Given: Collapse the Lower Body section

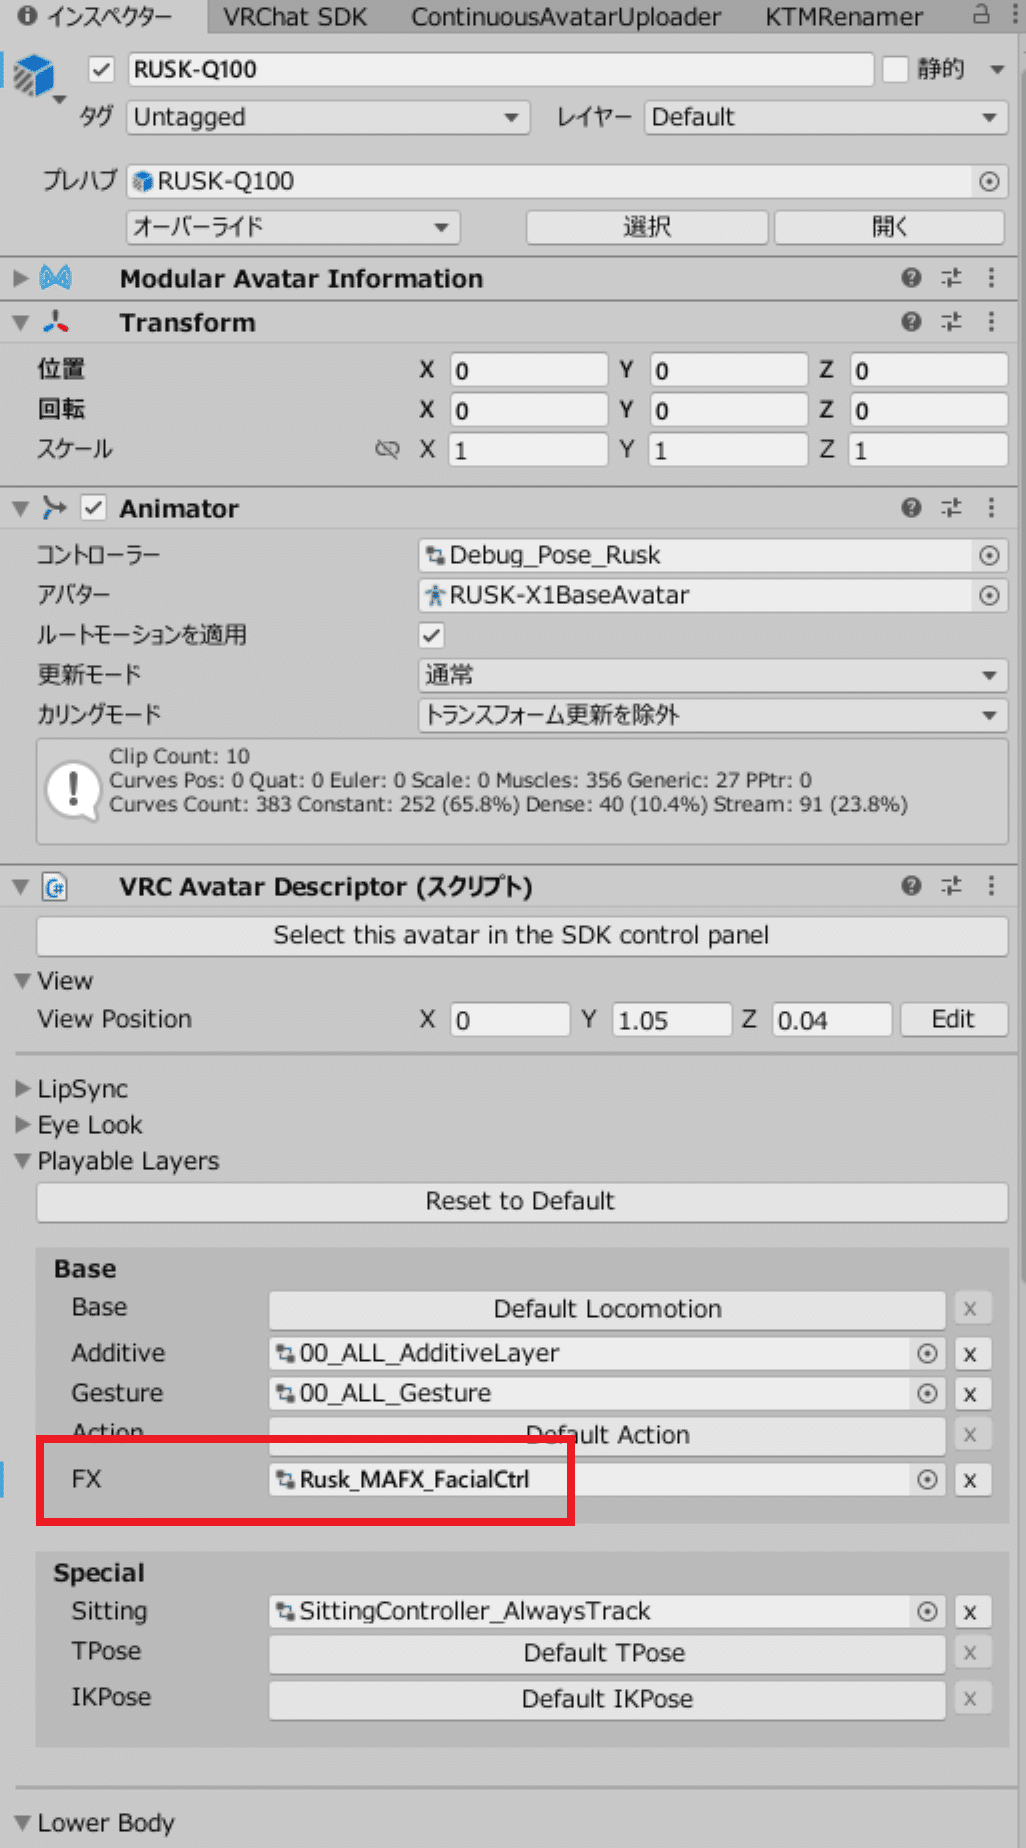Looking at the screenshot, I should pyautogui.click(x=23, y=1822).
